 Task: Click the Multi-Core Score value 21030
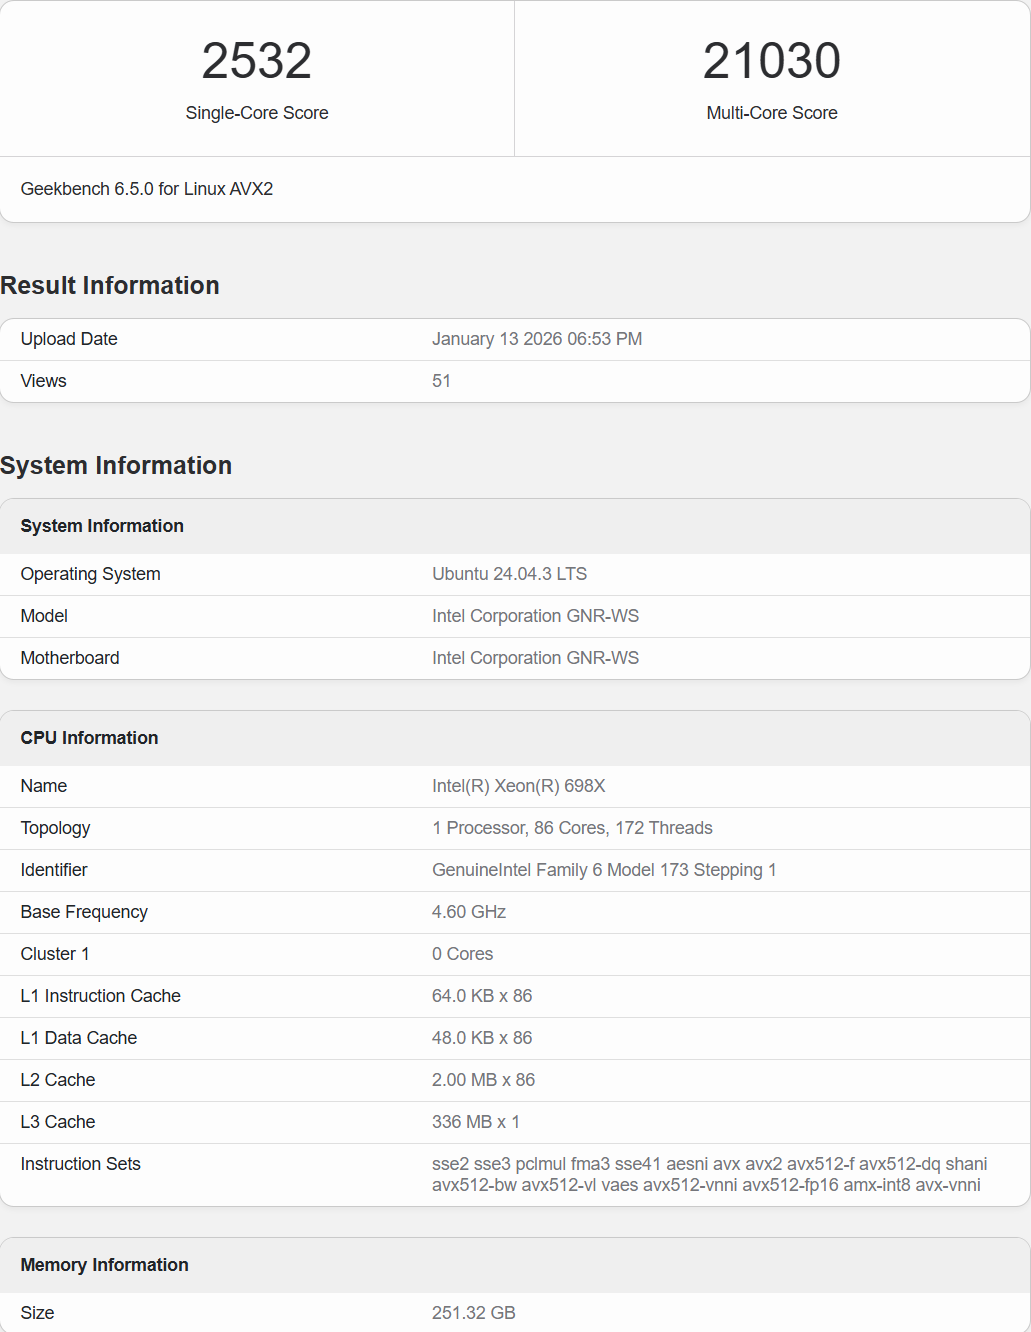[771, 60]
